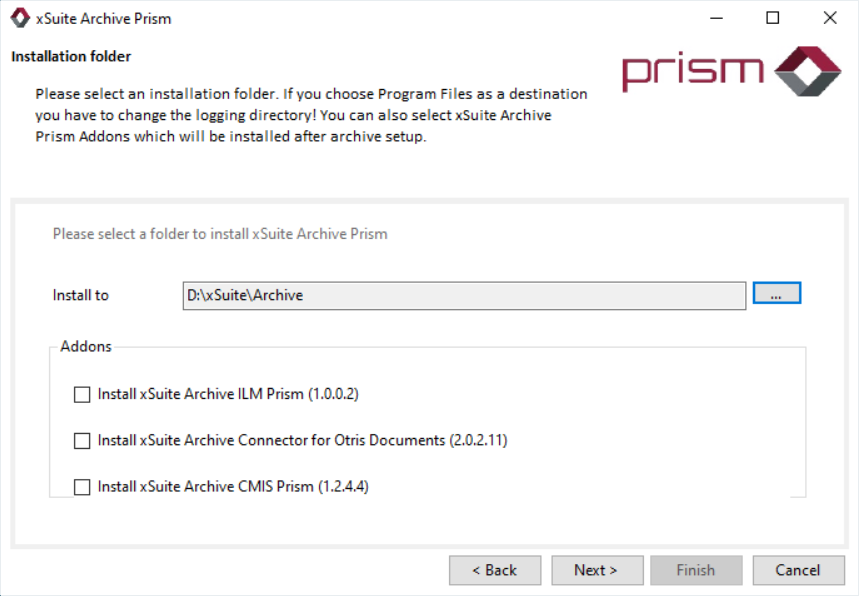
Task: Minimize the installer window
Action: pyautogui.click(x=716, y=18)
